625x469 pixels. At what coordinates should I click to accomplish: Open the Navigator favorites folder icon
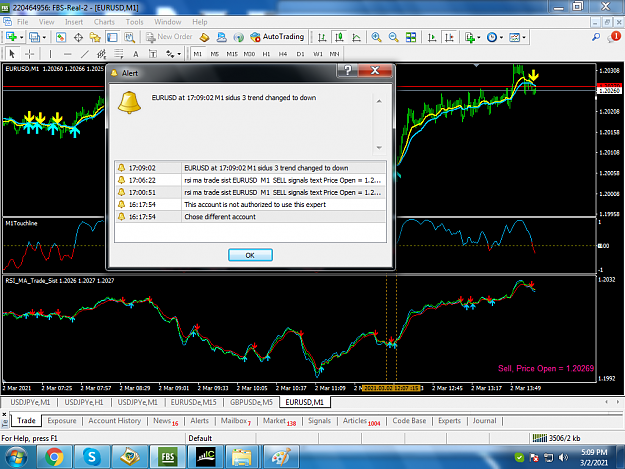pos(95,37)
